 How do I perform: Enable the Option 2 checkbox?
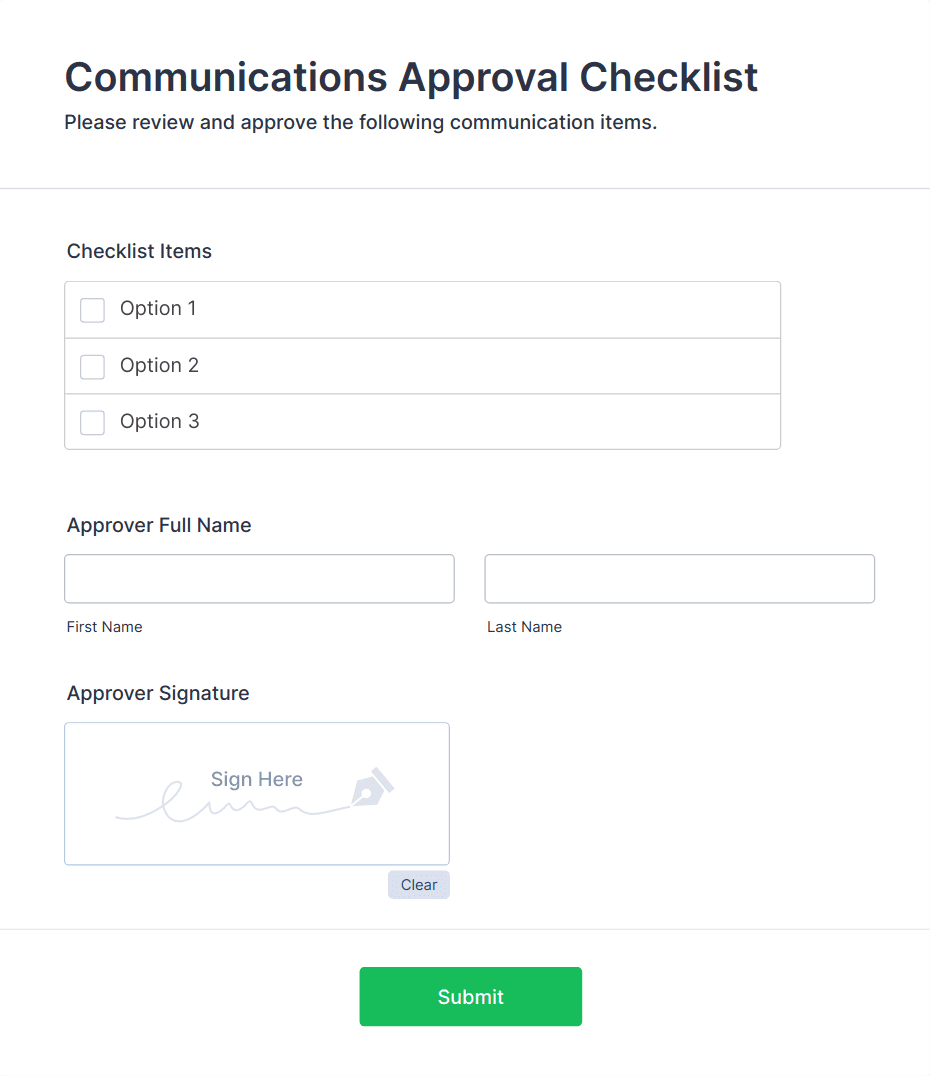click(x=92, y=366)
